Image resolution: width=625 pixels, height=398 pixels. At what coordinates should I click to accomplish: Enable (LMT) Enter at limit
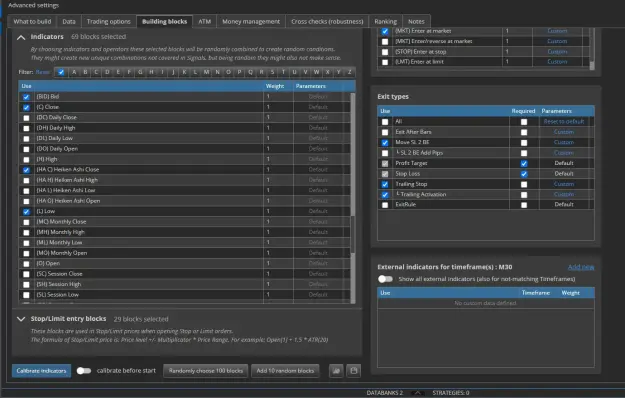[385, 62]
